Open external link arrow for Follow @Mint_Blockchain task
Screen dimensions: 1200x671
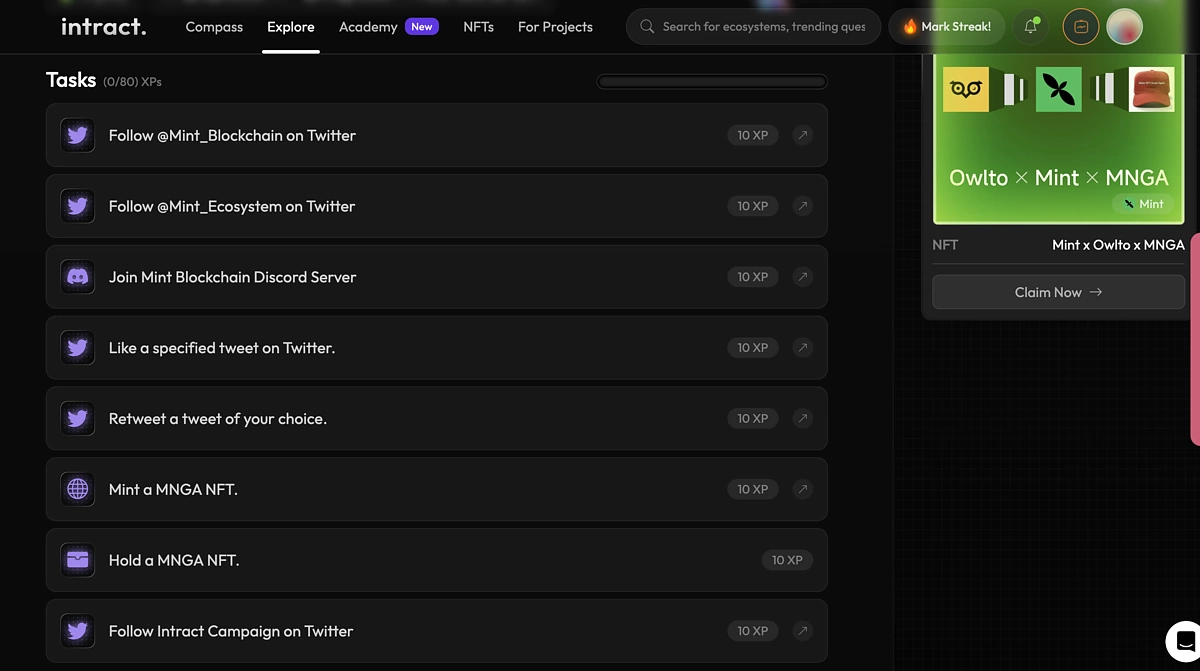(802, 135)
